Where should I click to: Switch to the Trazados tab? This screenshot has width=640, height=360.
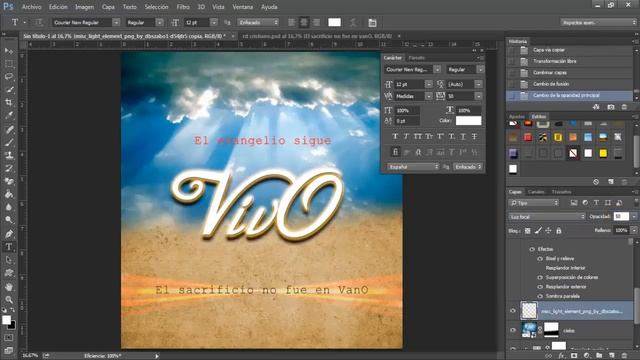click(561, 192)
